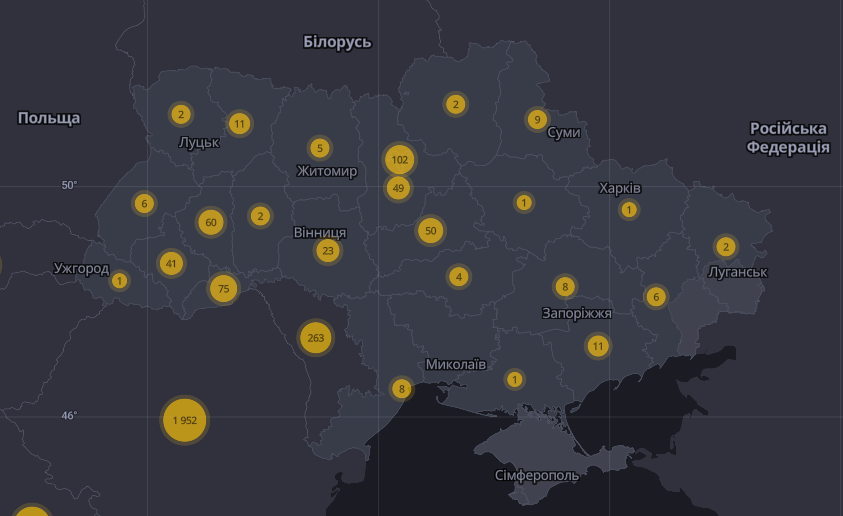Click the cluster marker labeled 49
The image size is (843, 516).
[398, 187]
